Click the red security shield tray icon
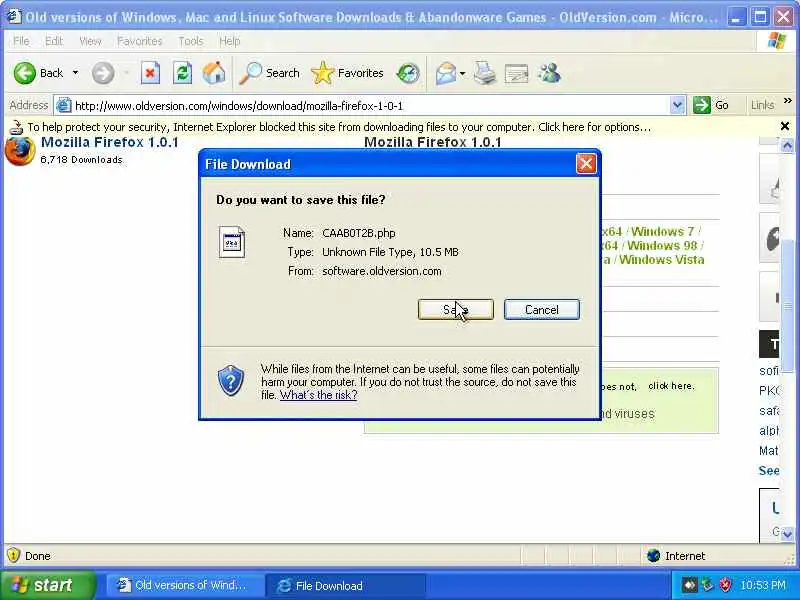Image resolution: width=800 pixels, height=600 pixels. point(725,585)
